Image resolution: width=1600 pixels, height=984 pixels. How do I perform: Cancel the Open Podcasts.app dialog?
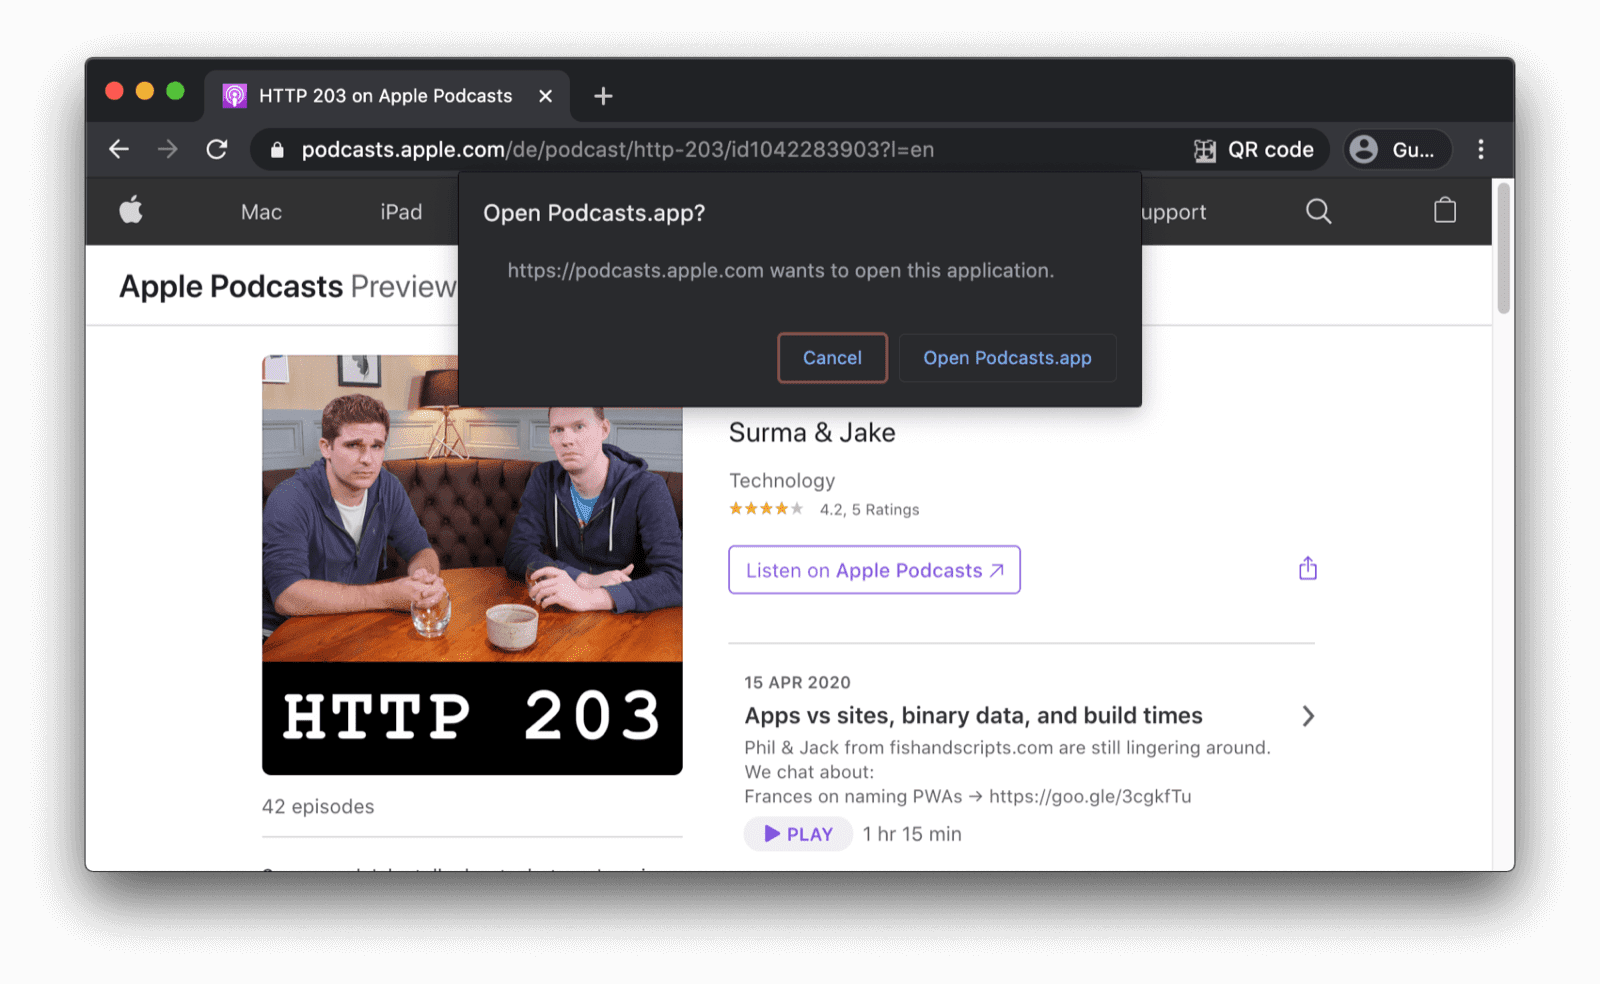tap(832, 358)
